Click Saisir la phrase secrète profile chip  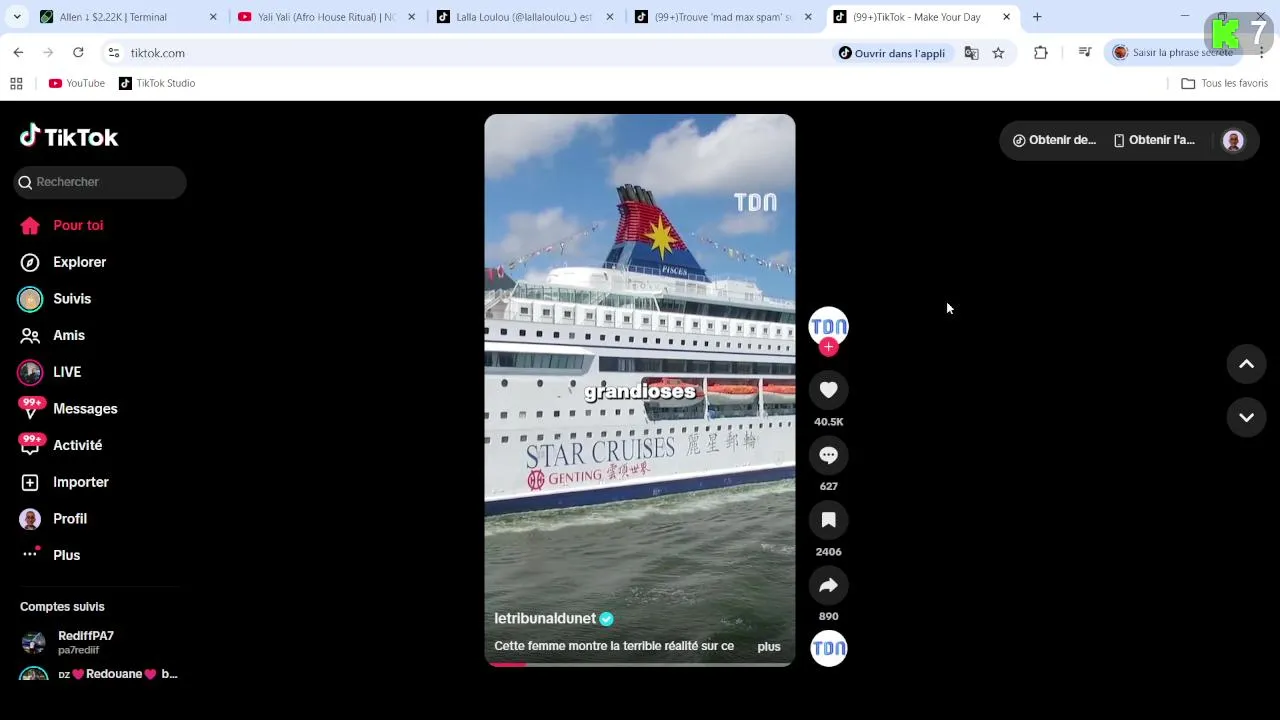(1174, 53)
